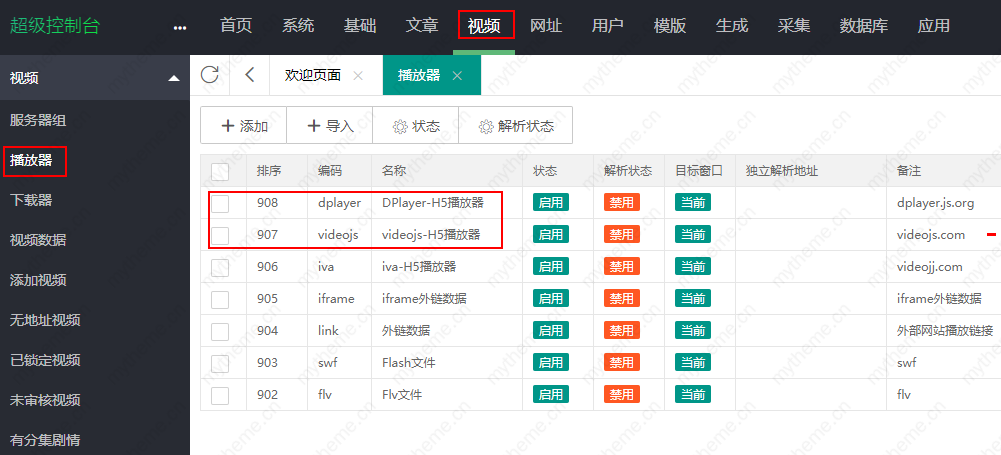
Task: Check the dplayer row checkbox
Action: [220, 203]
